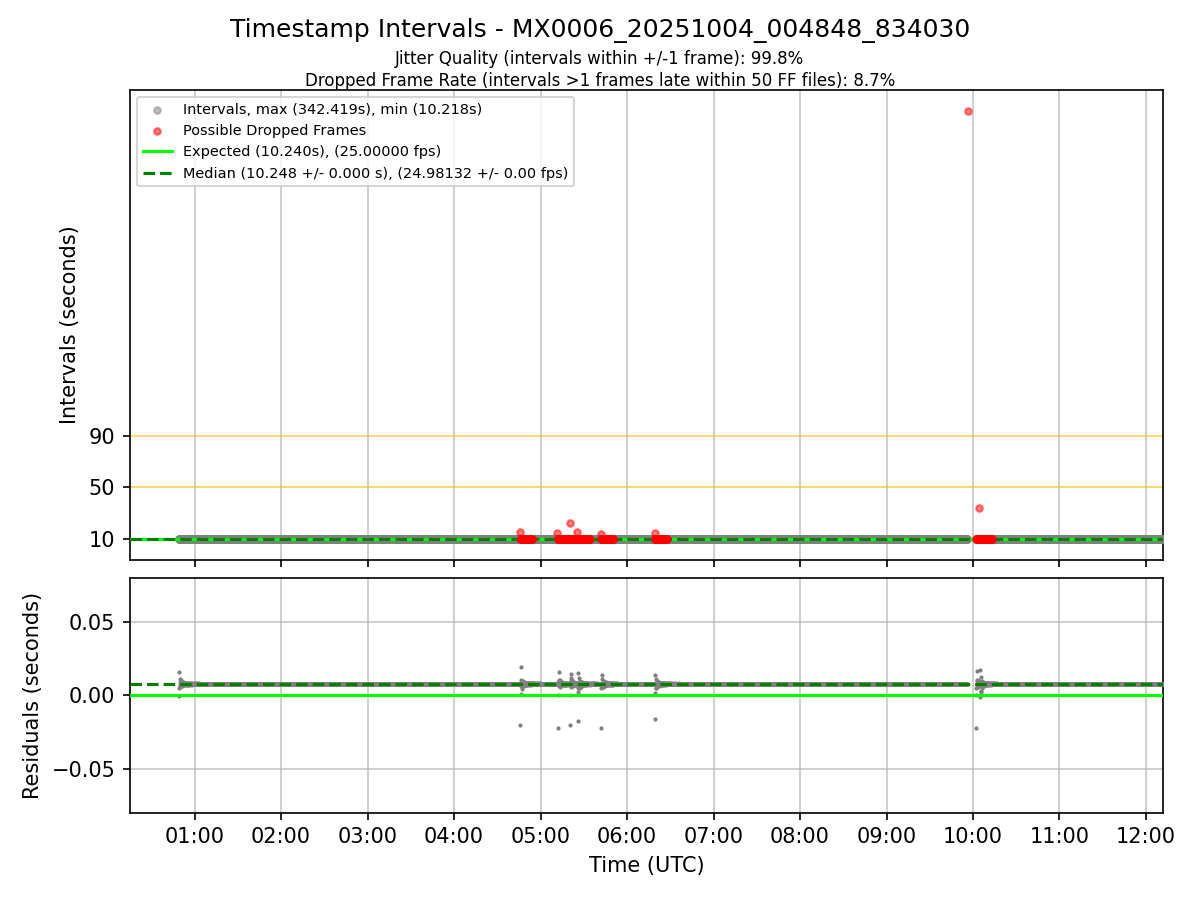This screenshot has height=900, width=1200.
Task: Click the 'Intervals (seconds)' y-axis label
Action: (69, 325)
